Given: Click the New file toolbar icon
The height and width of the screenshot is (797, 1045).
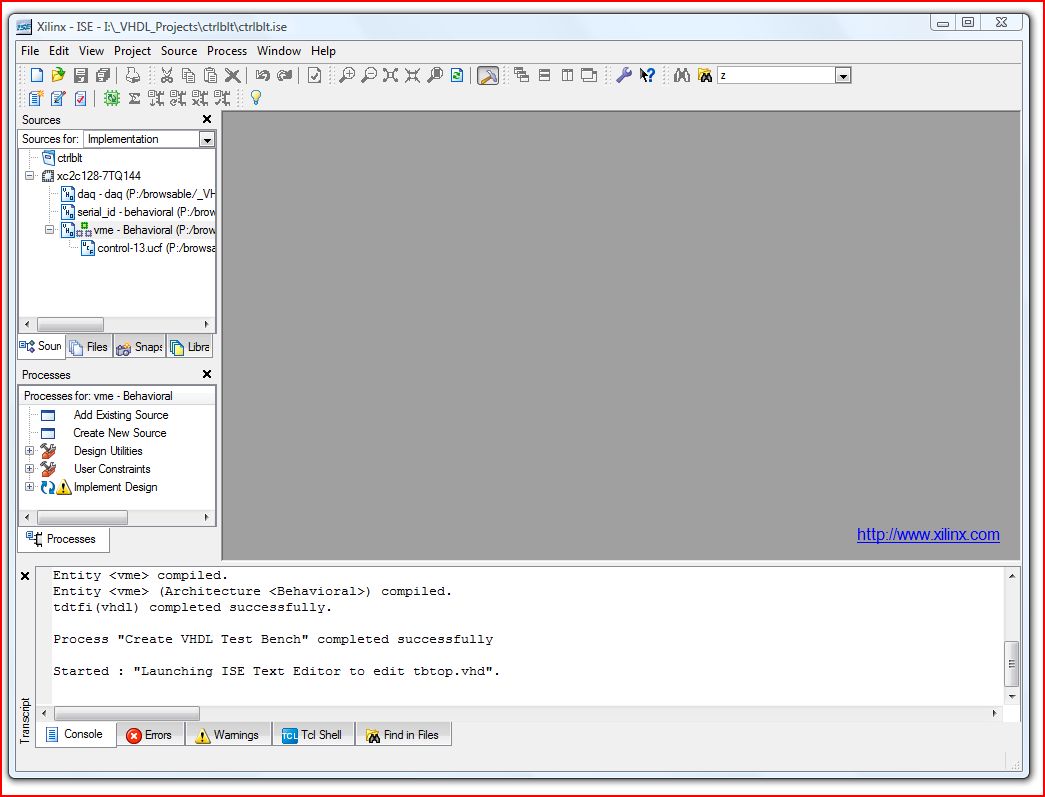Looking at the screenshot, I should tap(37, 75).
